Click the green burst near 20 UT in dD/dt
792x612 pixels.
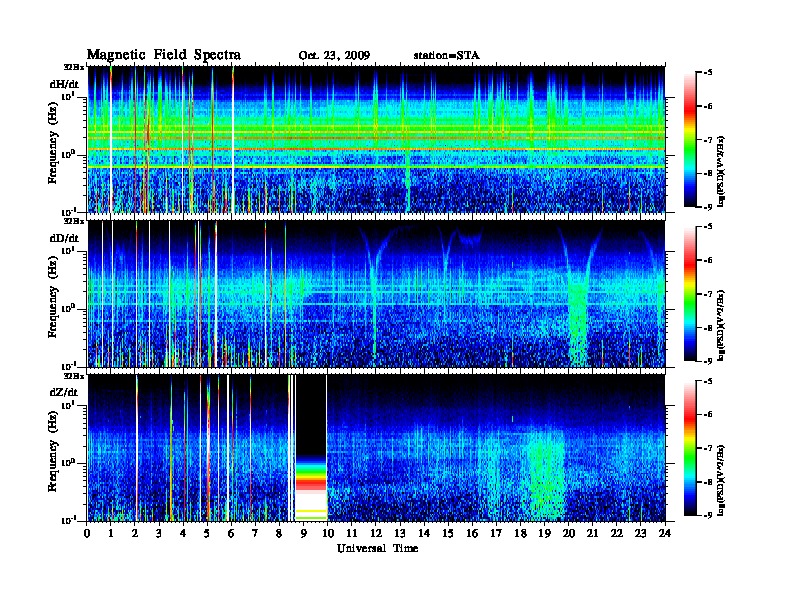coord(578,323)
